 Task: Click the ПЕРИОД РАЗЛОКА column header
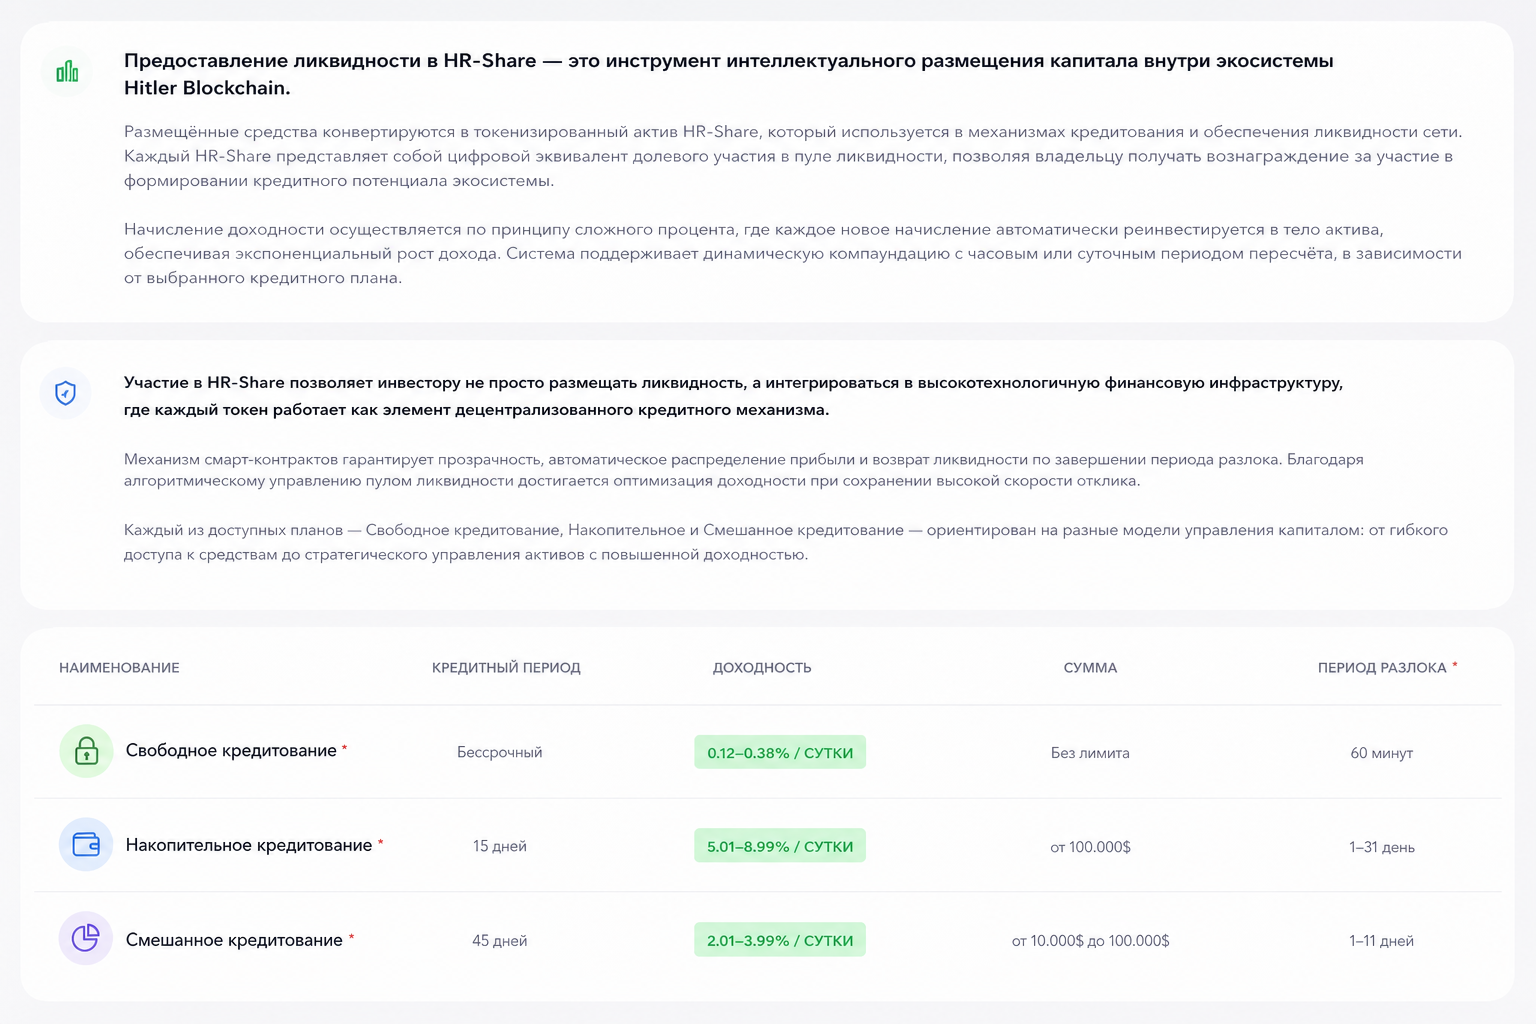click(1382, 668)
